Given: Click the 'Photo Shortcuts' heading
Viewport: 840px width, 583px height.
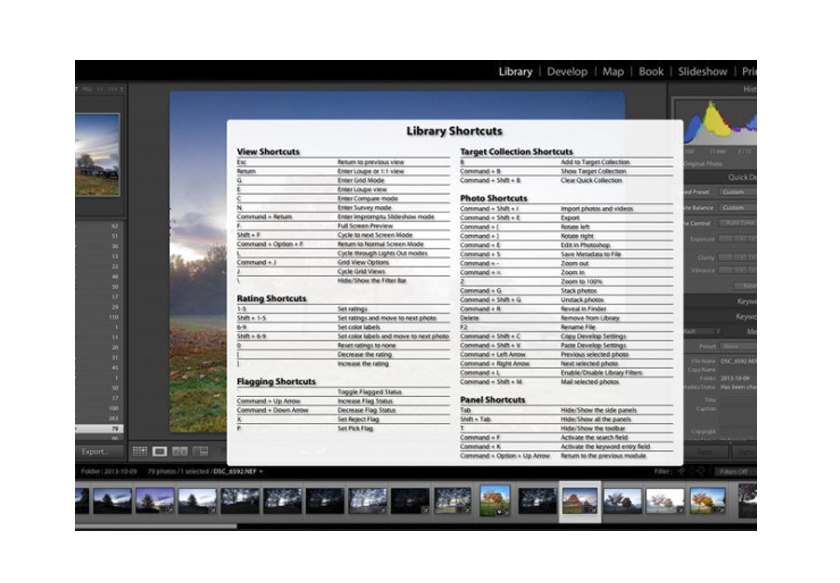Looking at the screenshot, I should coord(494,198).
